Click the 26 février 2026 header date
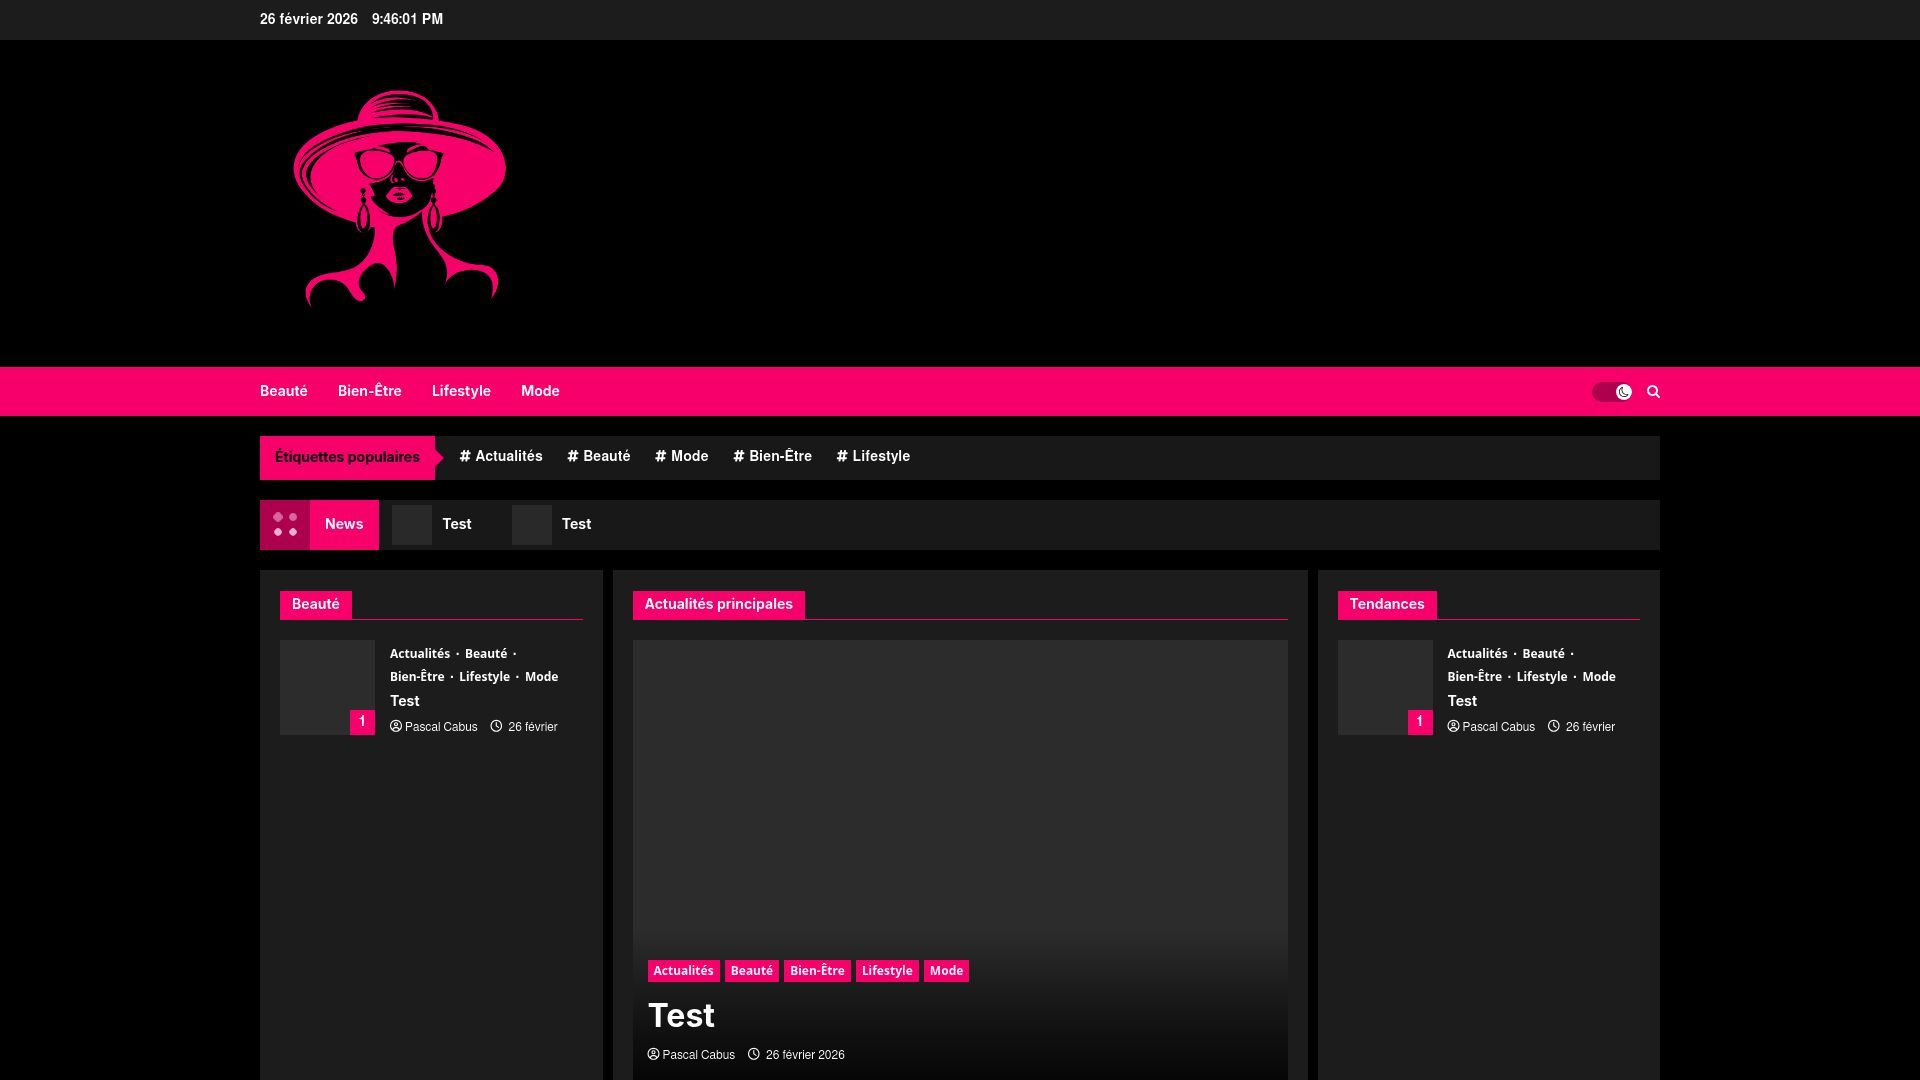This screenshot has width=1920, height=1080. tap(309, 19)
